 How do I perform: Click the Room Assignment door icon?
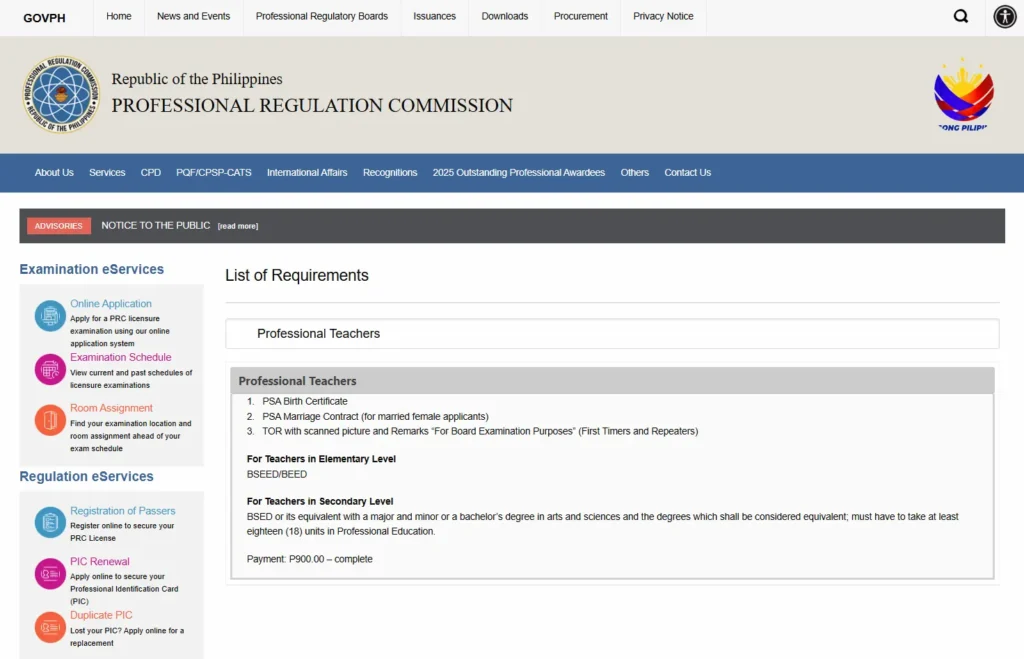tap(50, 420)
